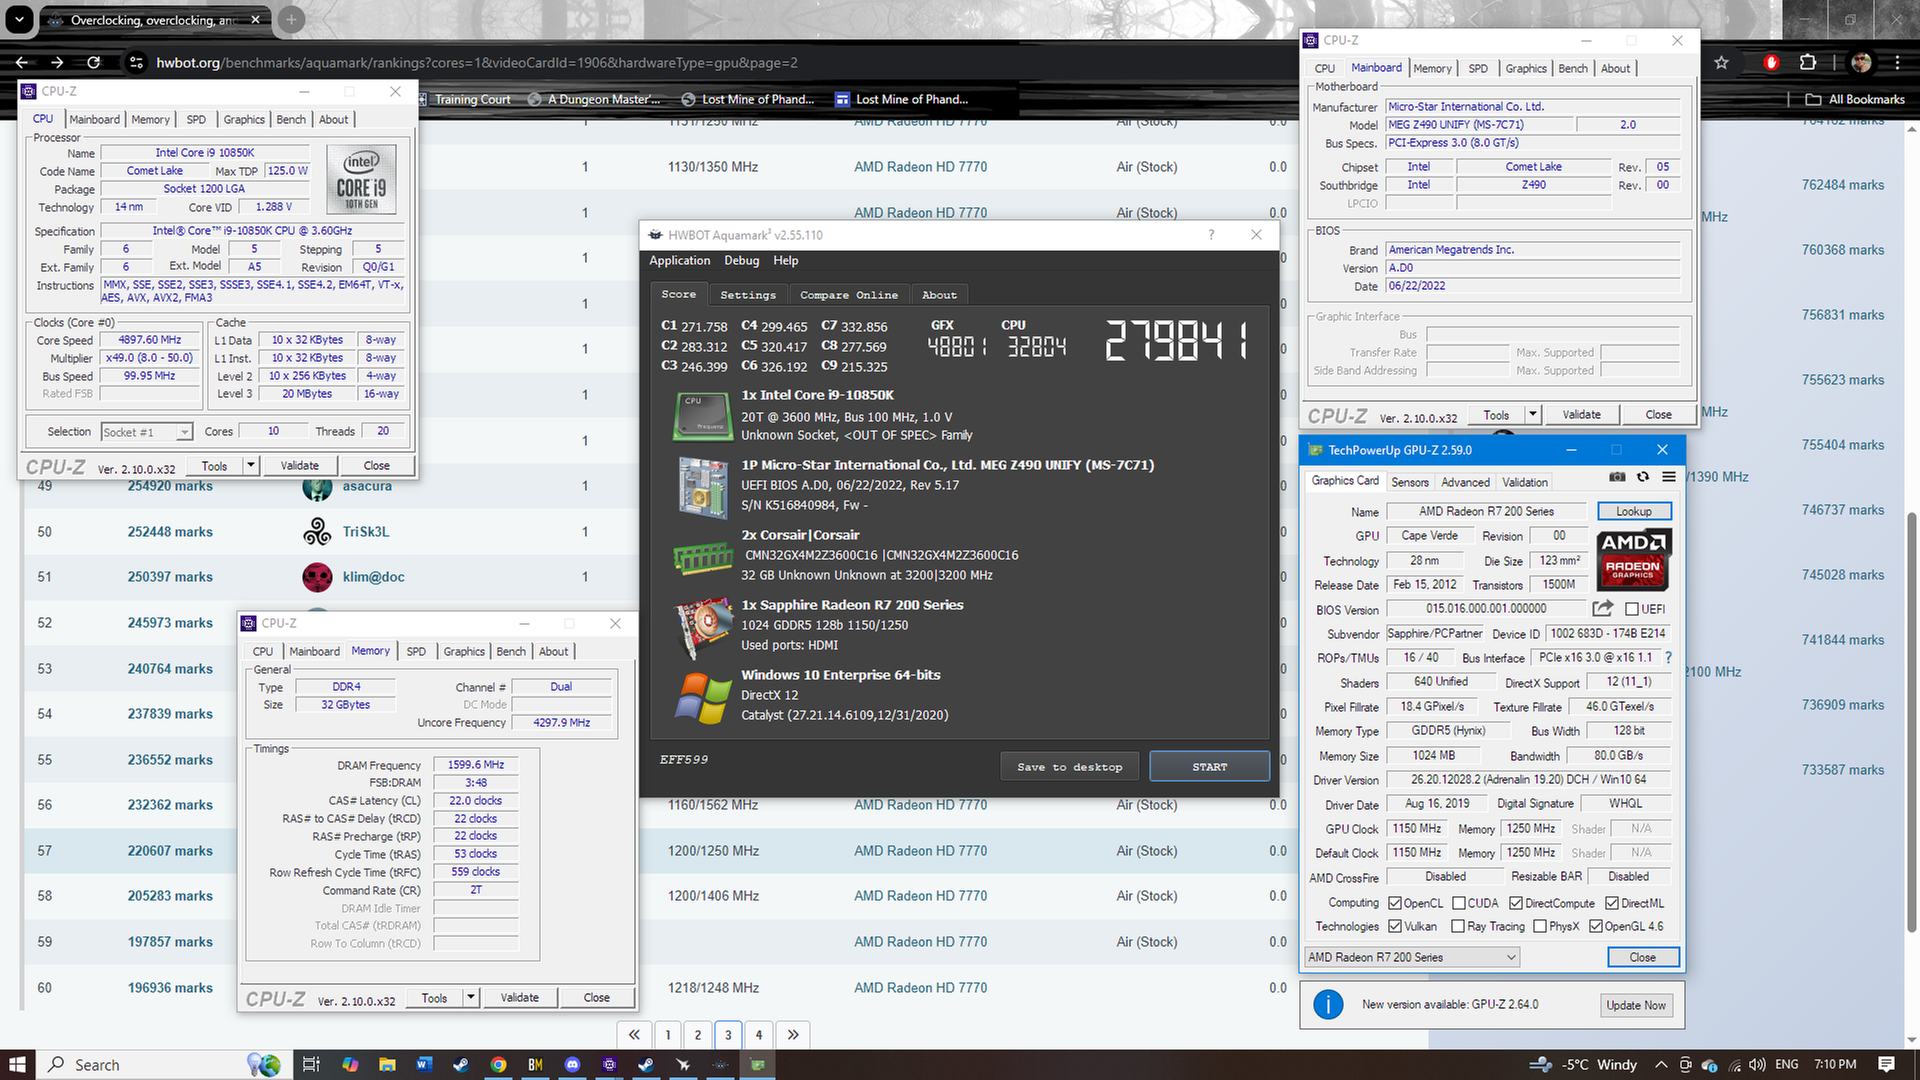
Task: Click START in Aquamark
Action: (1209, 767)
